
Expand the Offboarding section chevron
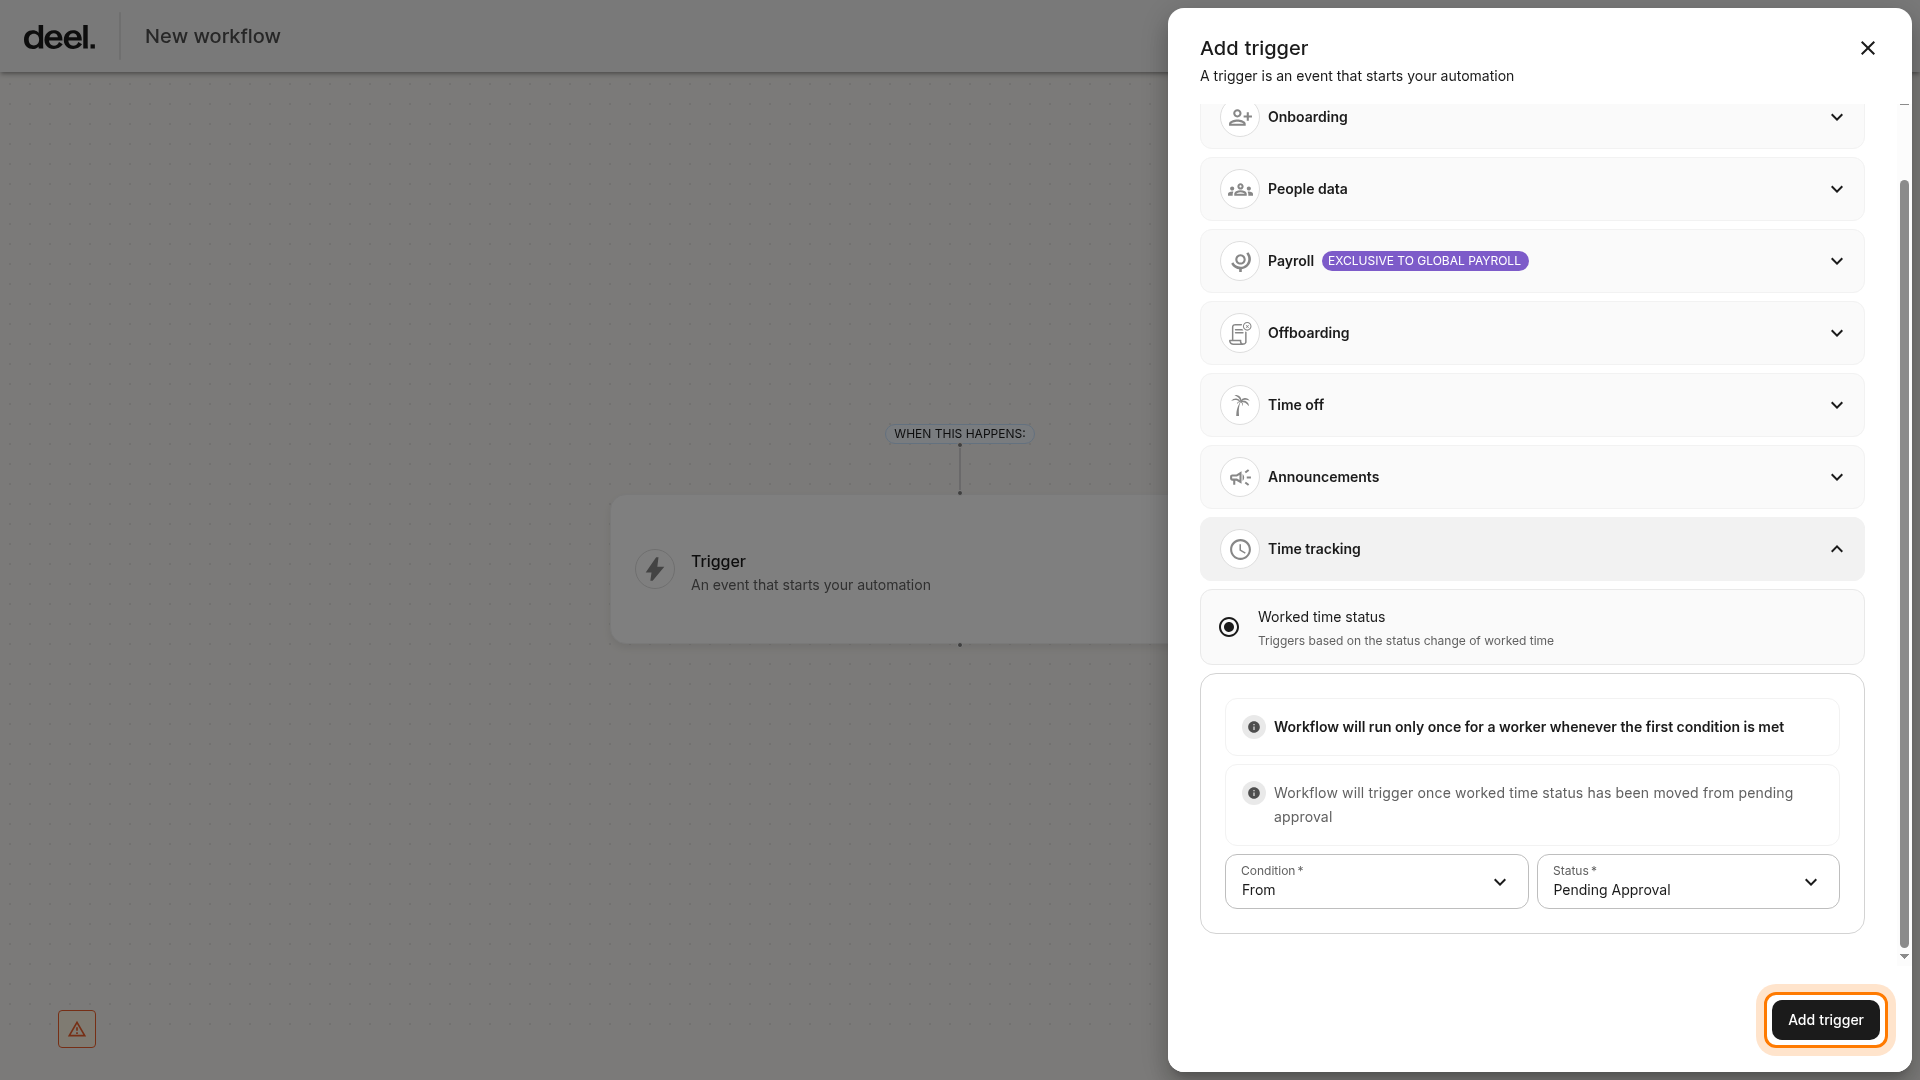(1837, 333)
